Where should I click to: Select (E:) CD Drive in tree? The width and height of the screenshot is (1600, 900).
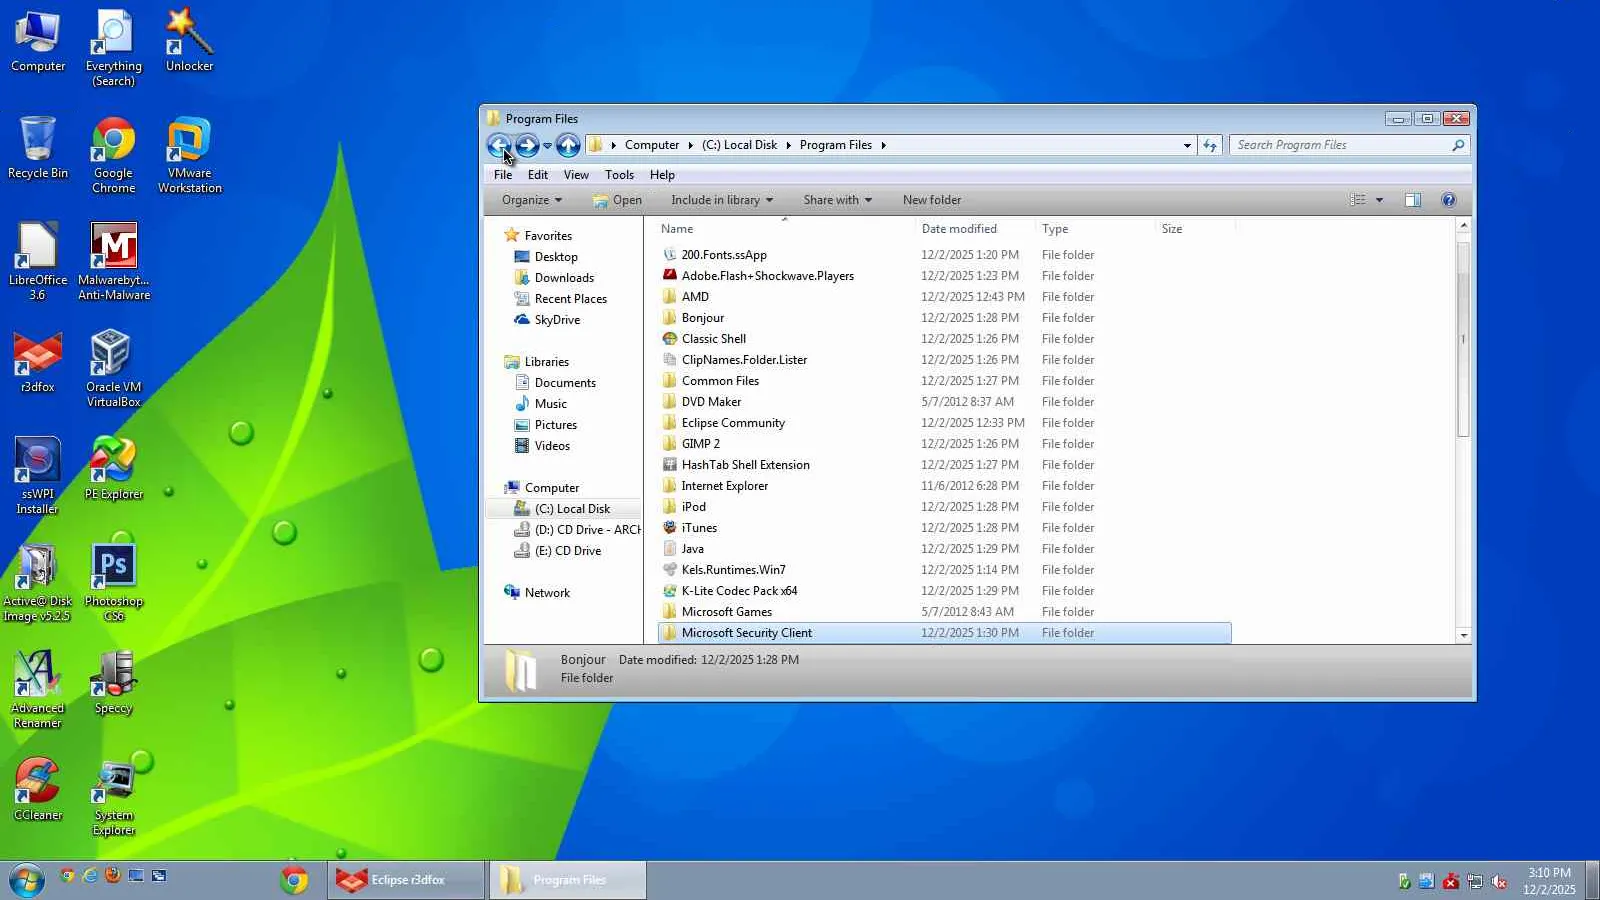pos(558,551)
